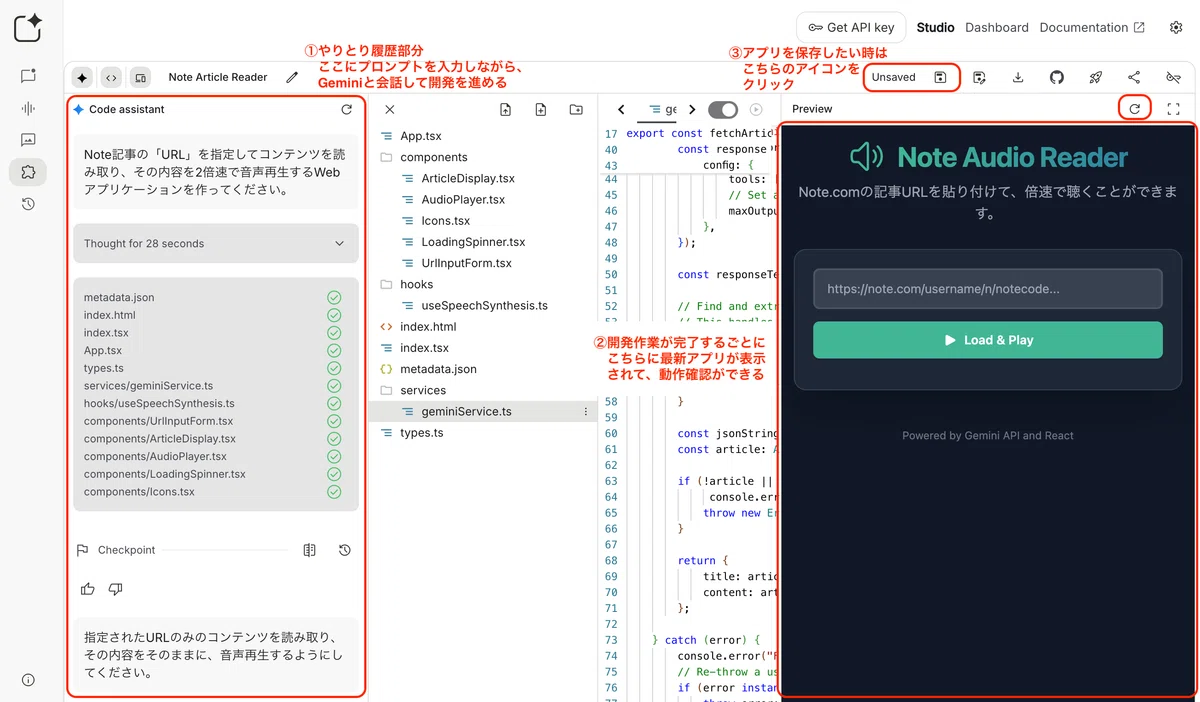
Task: Open useSpeechSynthesis.ts in file tree
Action: point(483,305)
